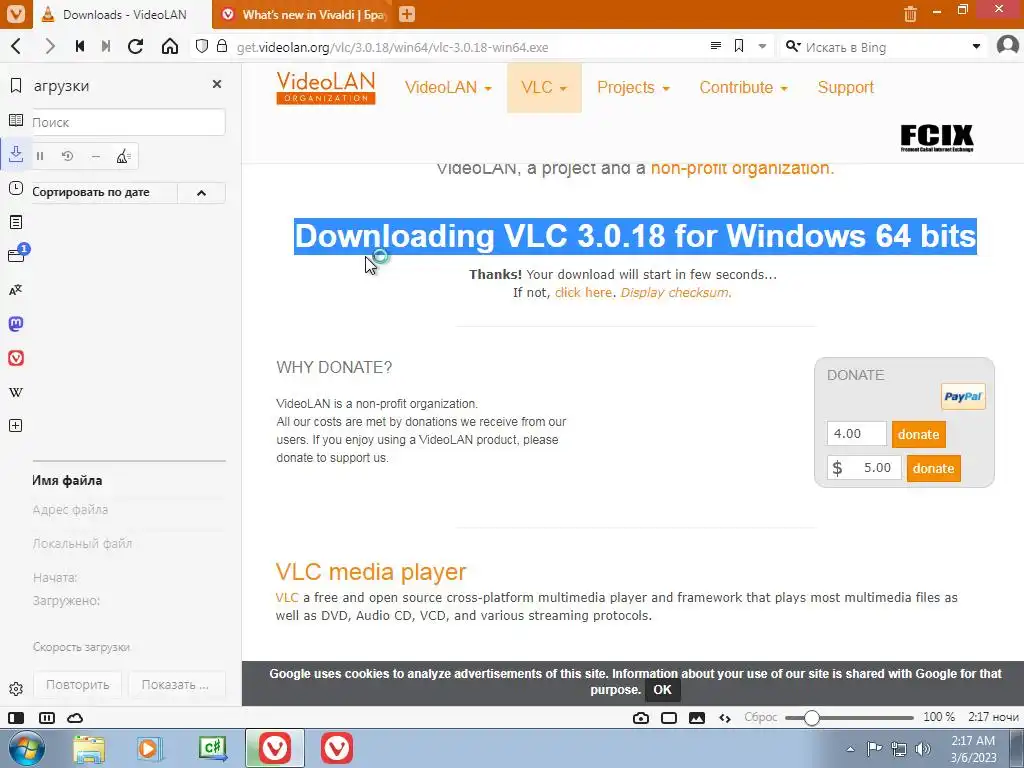This screenshot has height=768, width=1024.
Task: Open closed tabs trash can
Action: [910, 14]
